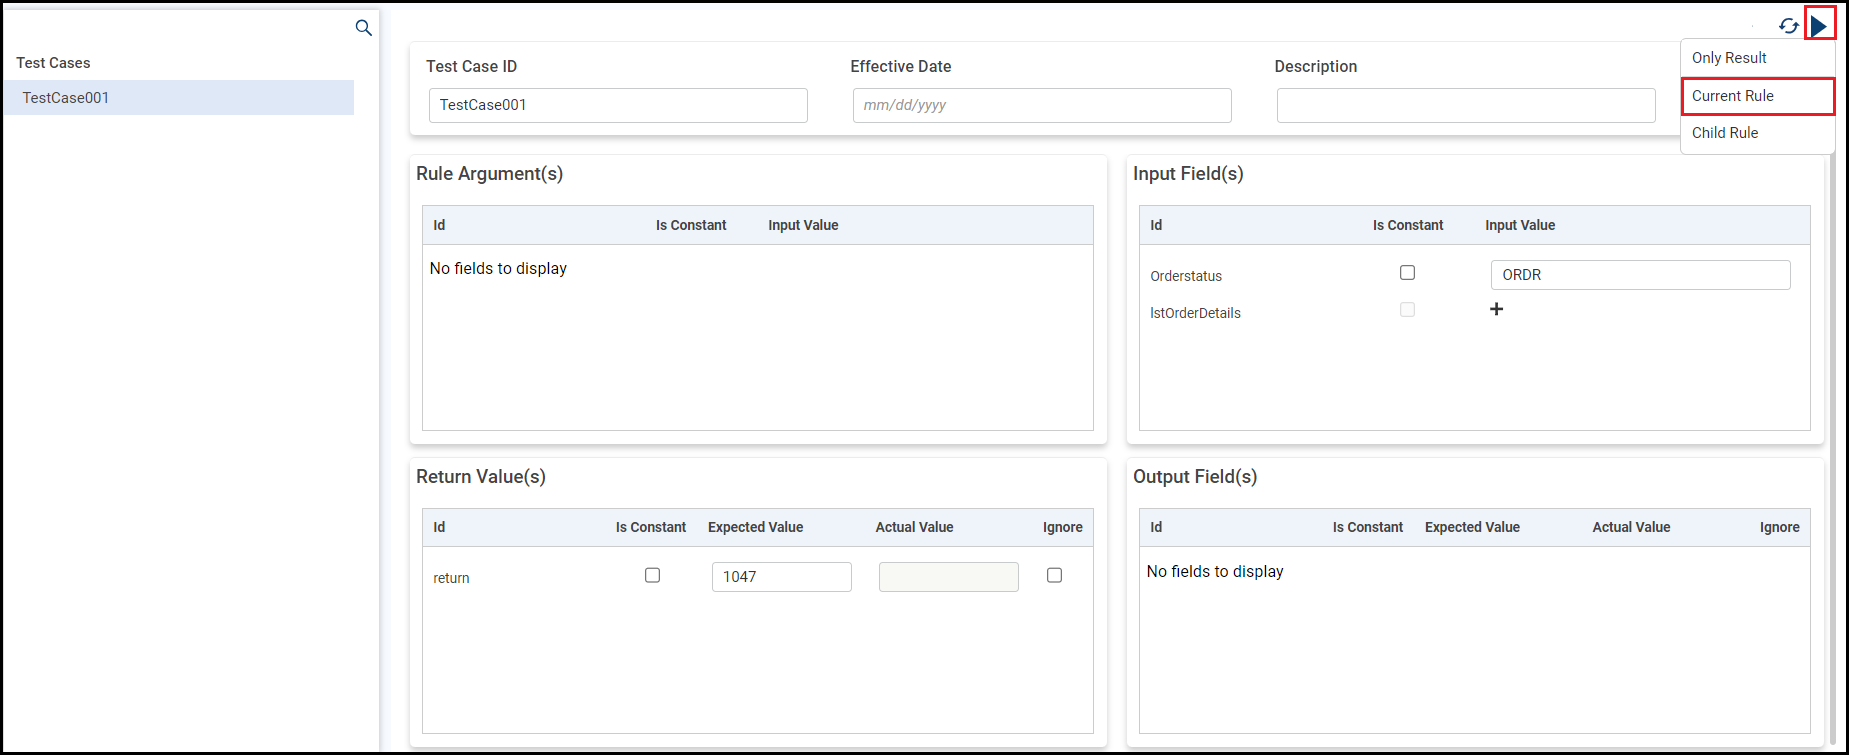This screenshot has height=755, width=1849.
Task: Click the Description input box
Action: [1465, 105]
